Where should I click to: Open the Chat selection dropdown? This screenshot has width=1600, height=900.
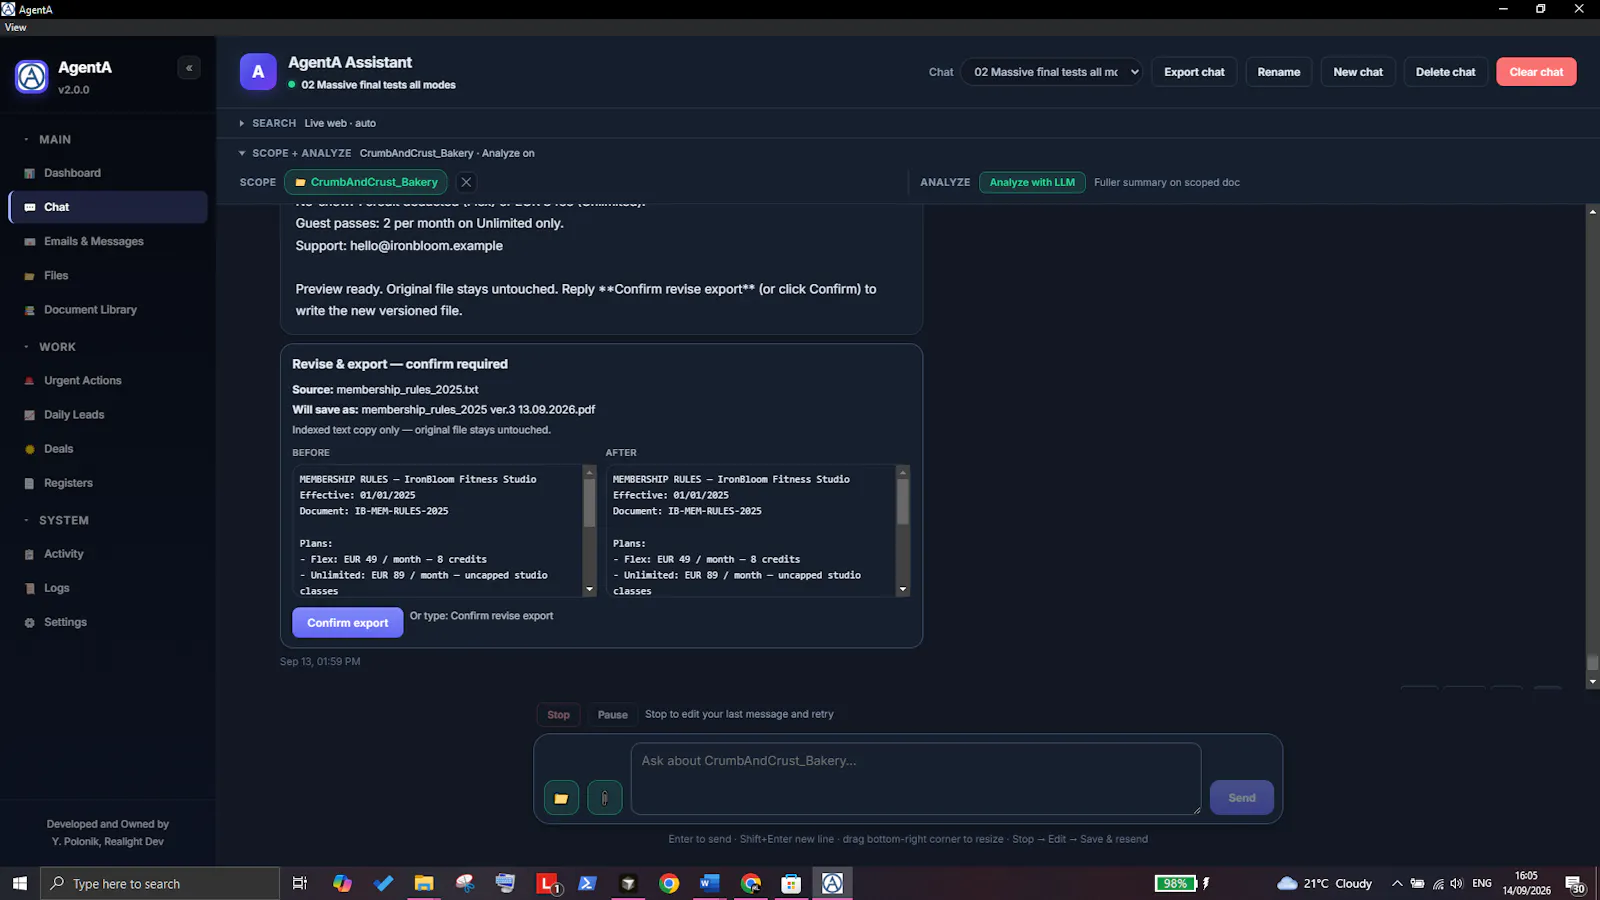click(1051, 72)
